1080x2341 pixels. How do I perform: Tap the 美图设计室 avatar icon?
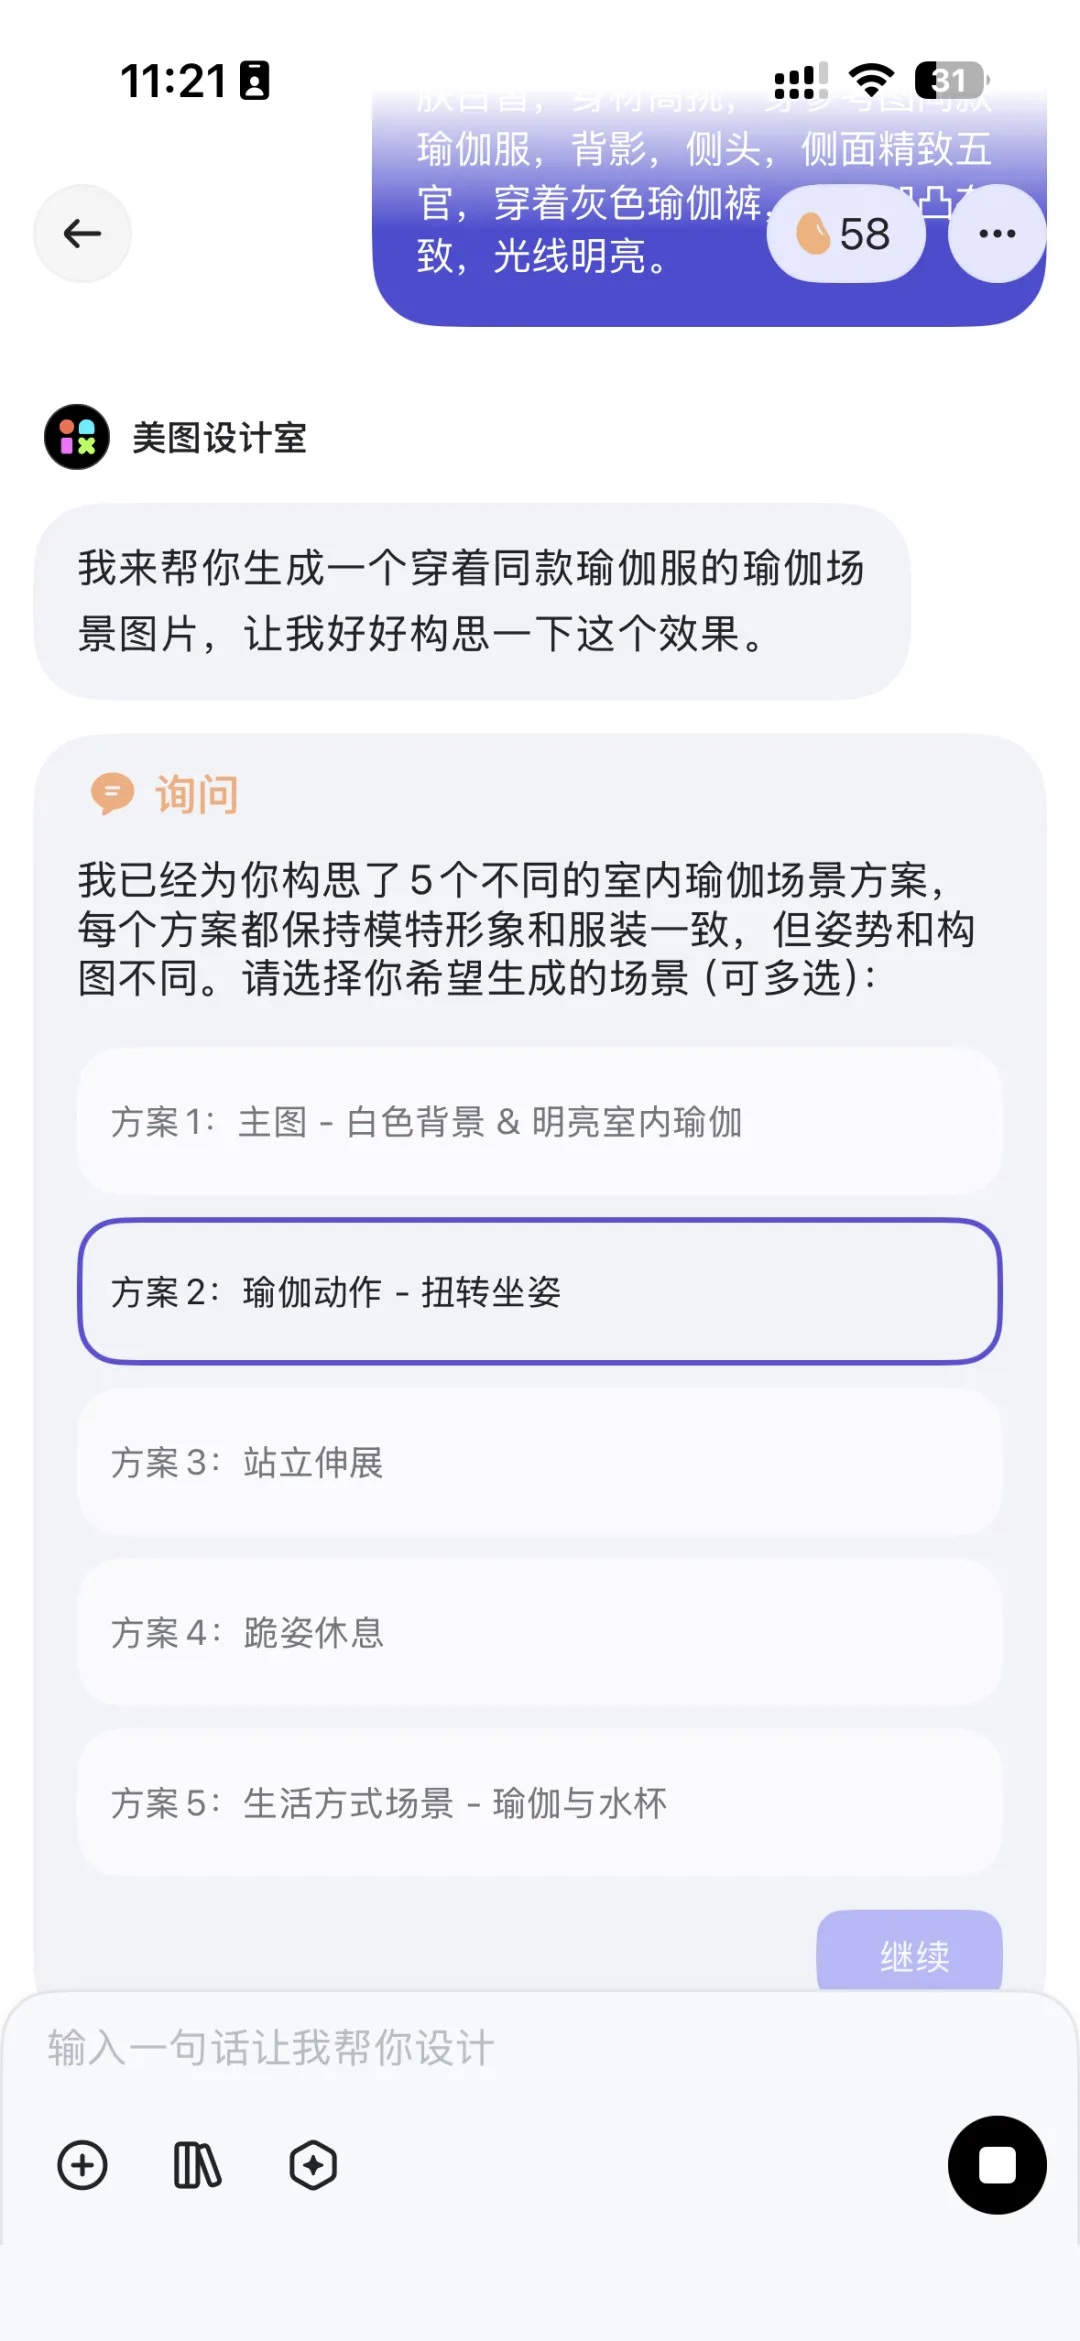(77, 437)
